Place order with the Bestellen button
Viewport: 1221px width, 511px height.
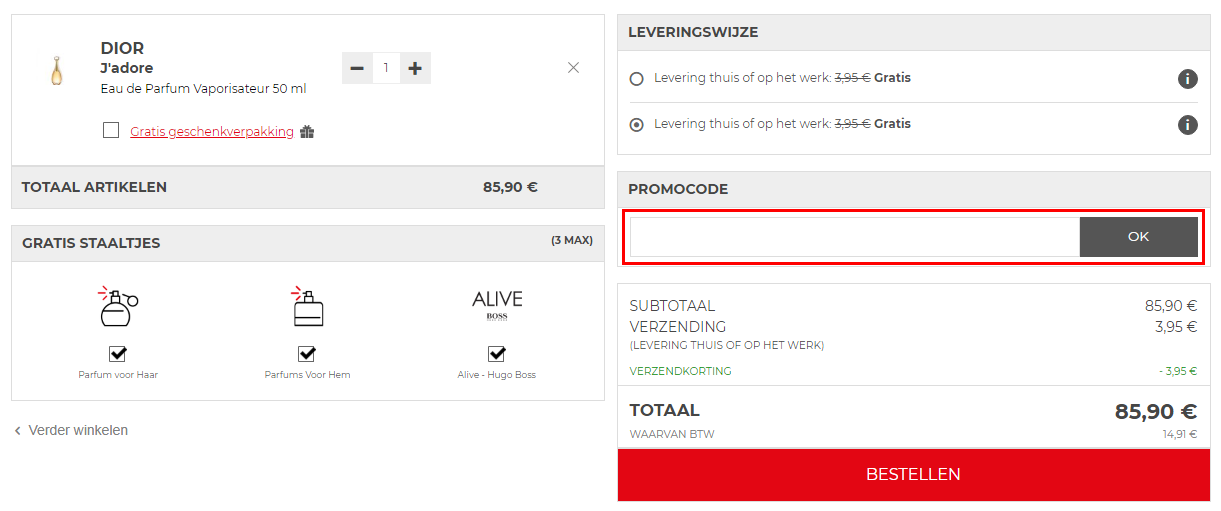913,474
